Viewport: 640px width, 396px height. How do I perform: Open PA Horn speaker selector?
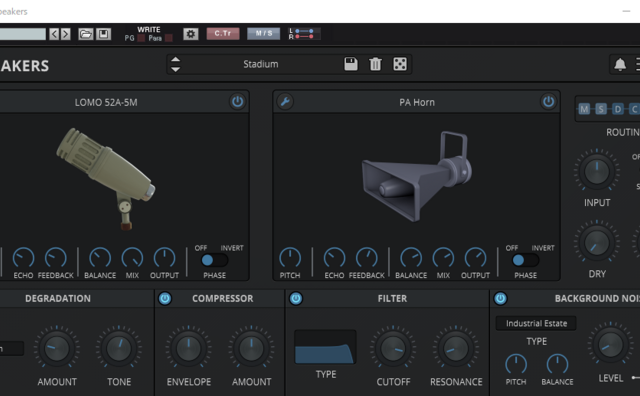point(417,102)
